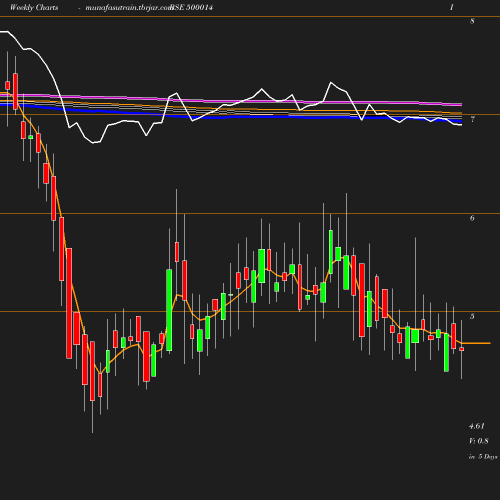Screen dimensions: 500x500
Task: Click the 'Weekly Charts' title text
Action: click(x=34, y=8)
